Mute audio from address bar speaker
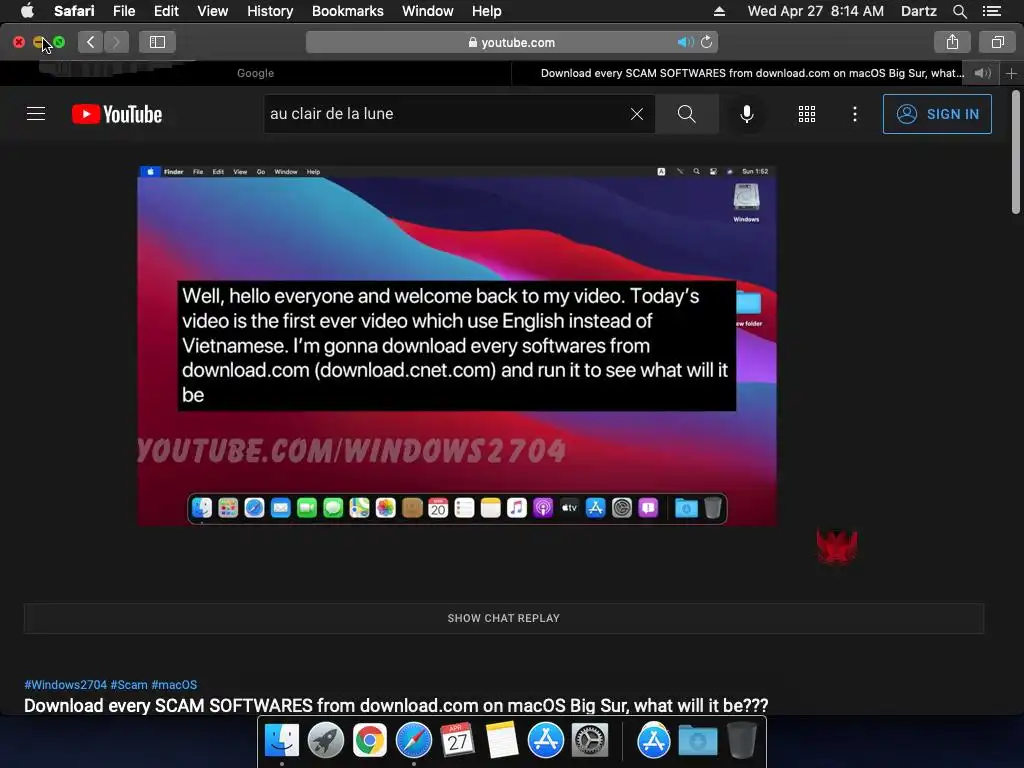 685,42
